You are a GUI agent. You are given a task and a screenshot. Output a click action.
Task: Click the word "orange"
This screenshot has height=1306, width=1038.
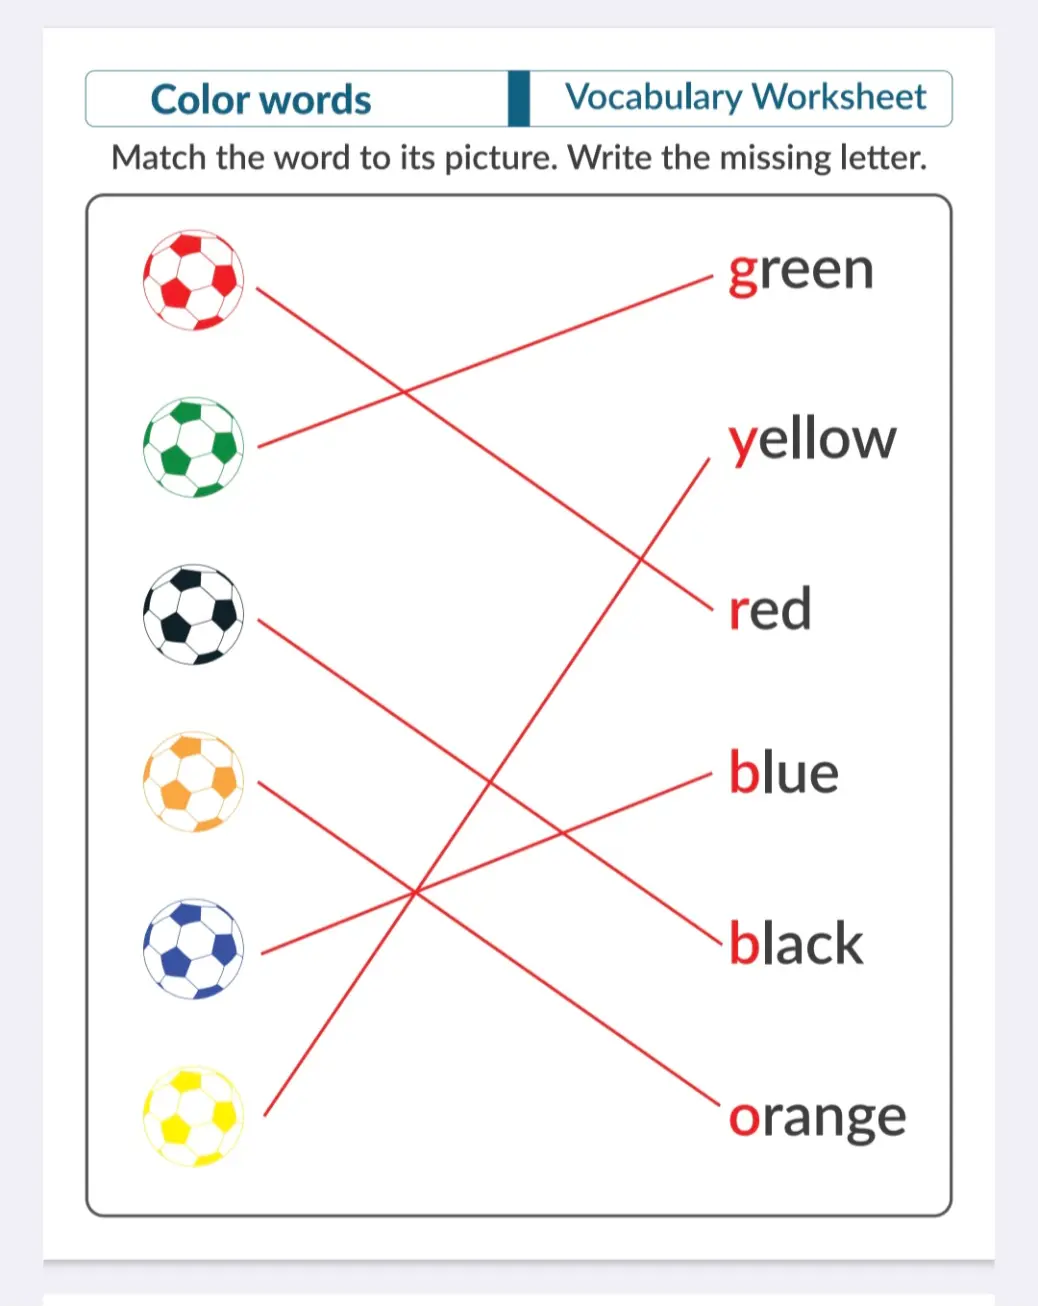(x=817, y=1117)
